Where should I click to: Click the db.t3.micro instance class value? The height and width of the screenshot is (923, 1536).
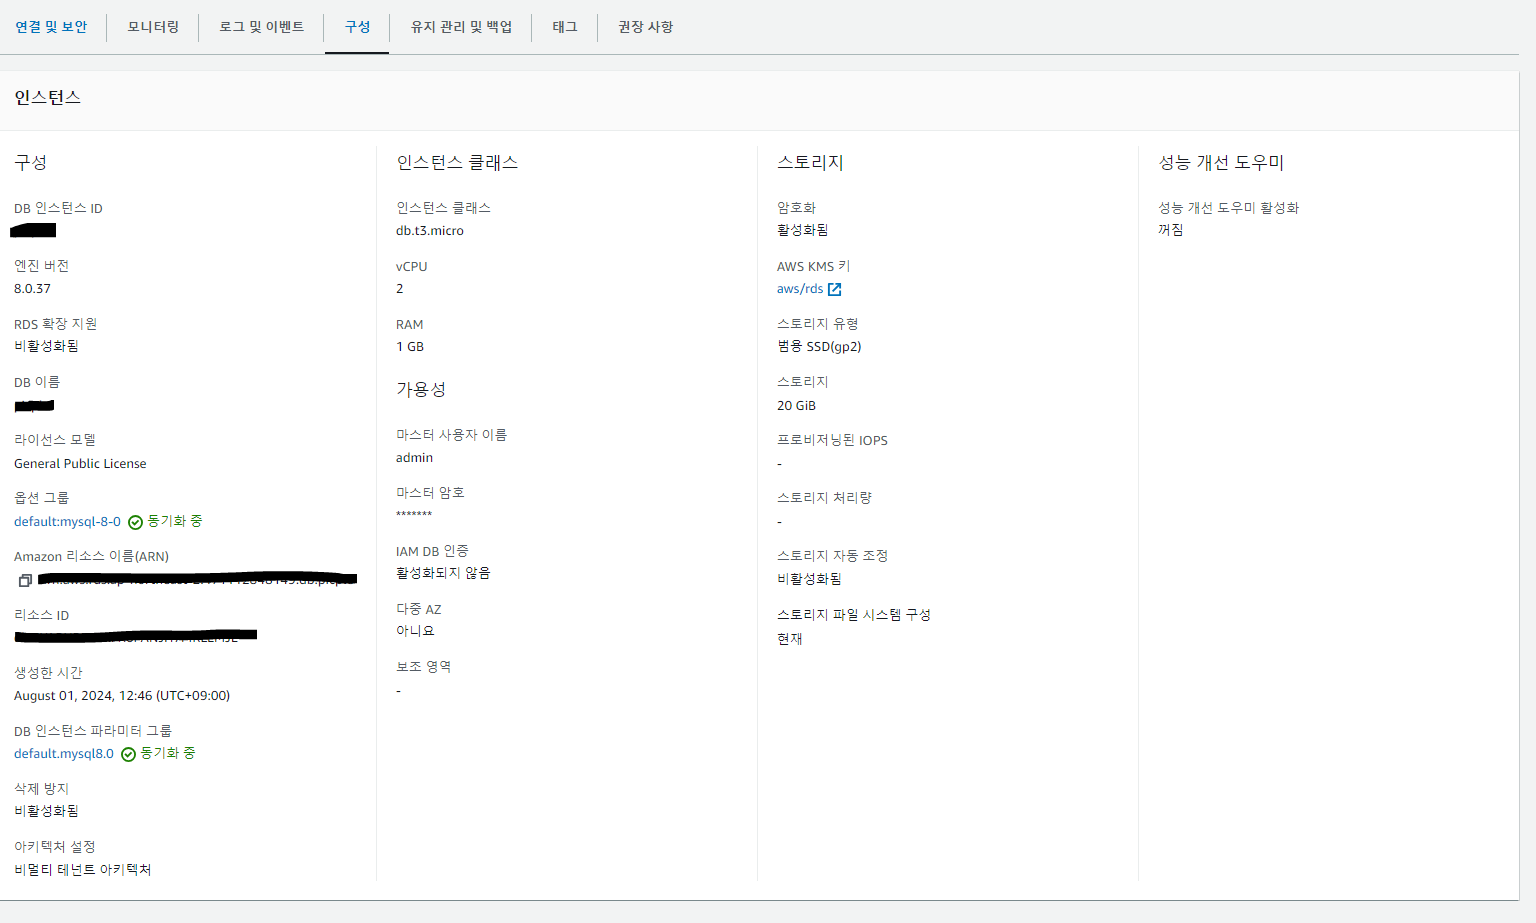(430, 231)
